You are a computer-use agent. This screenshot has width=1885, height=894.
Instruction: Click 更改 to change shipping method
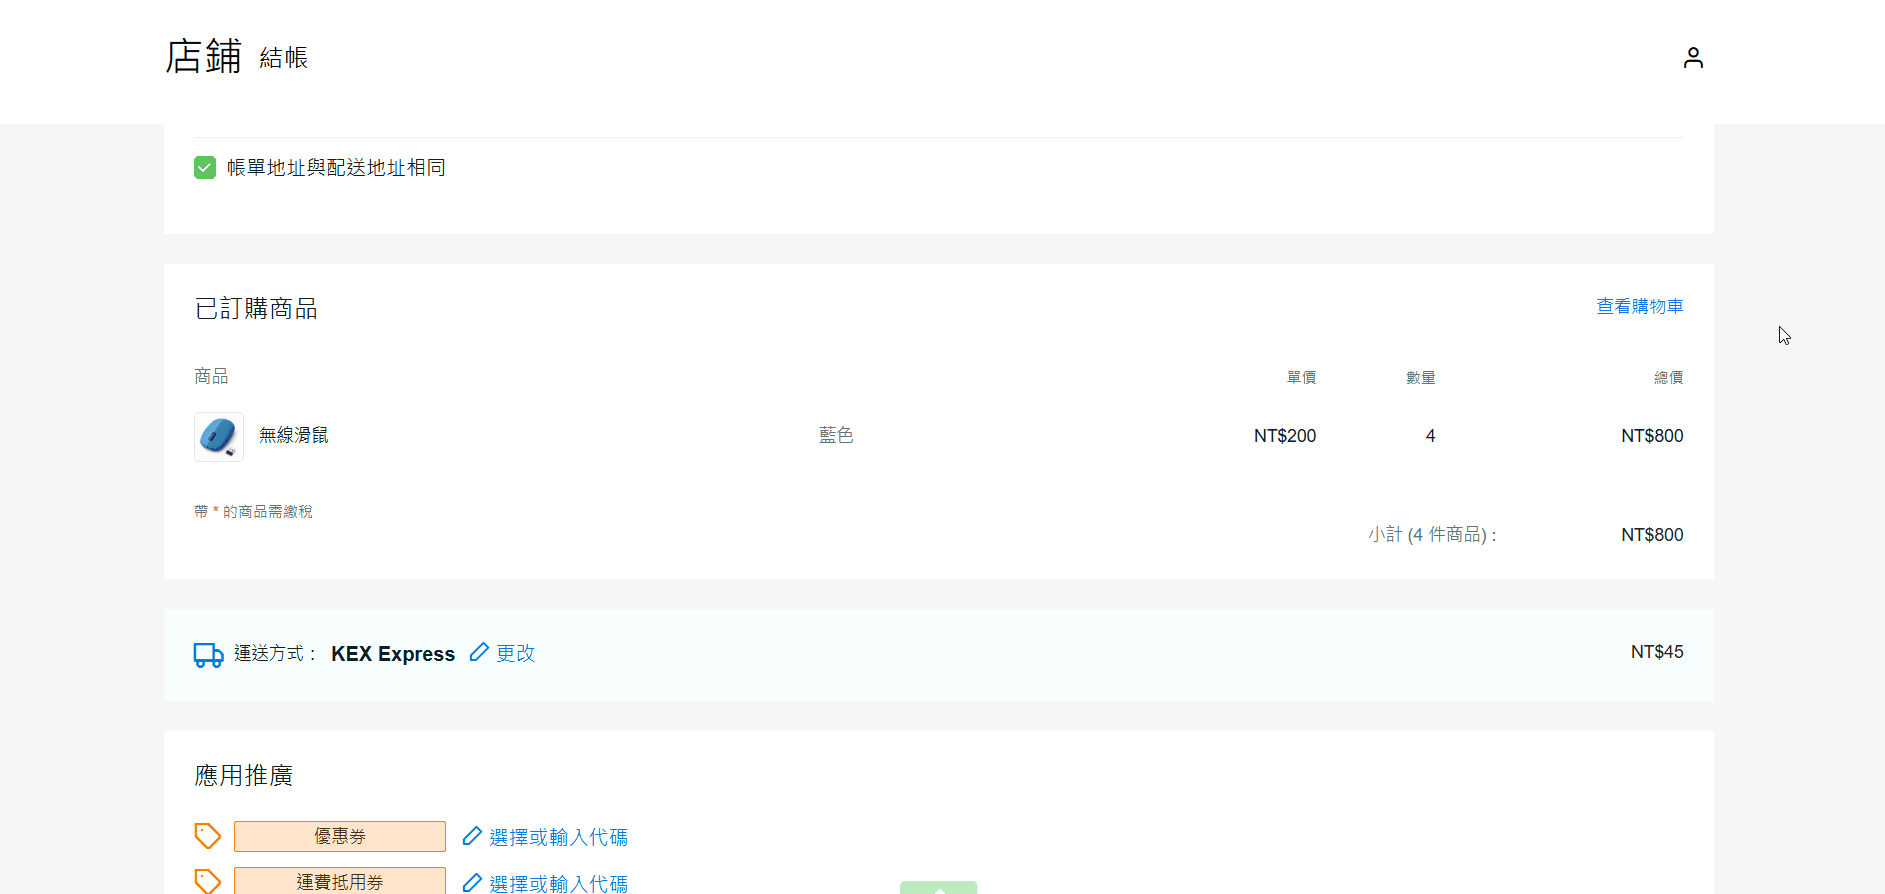coord(516,653)
